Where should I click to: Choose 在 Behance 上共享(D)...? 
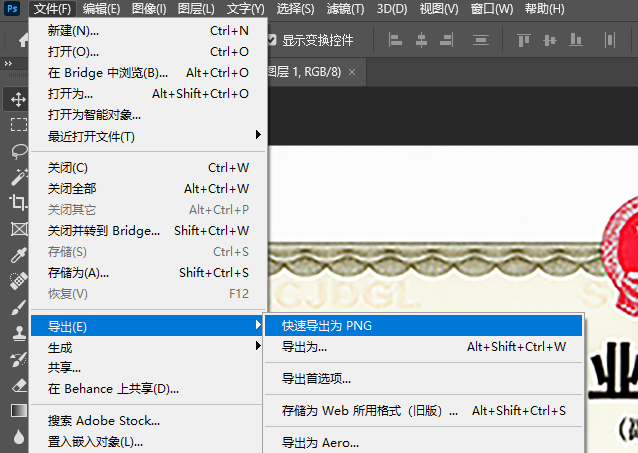(146, 389)
